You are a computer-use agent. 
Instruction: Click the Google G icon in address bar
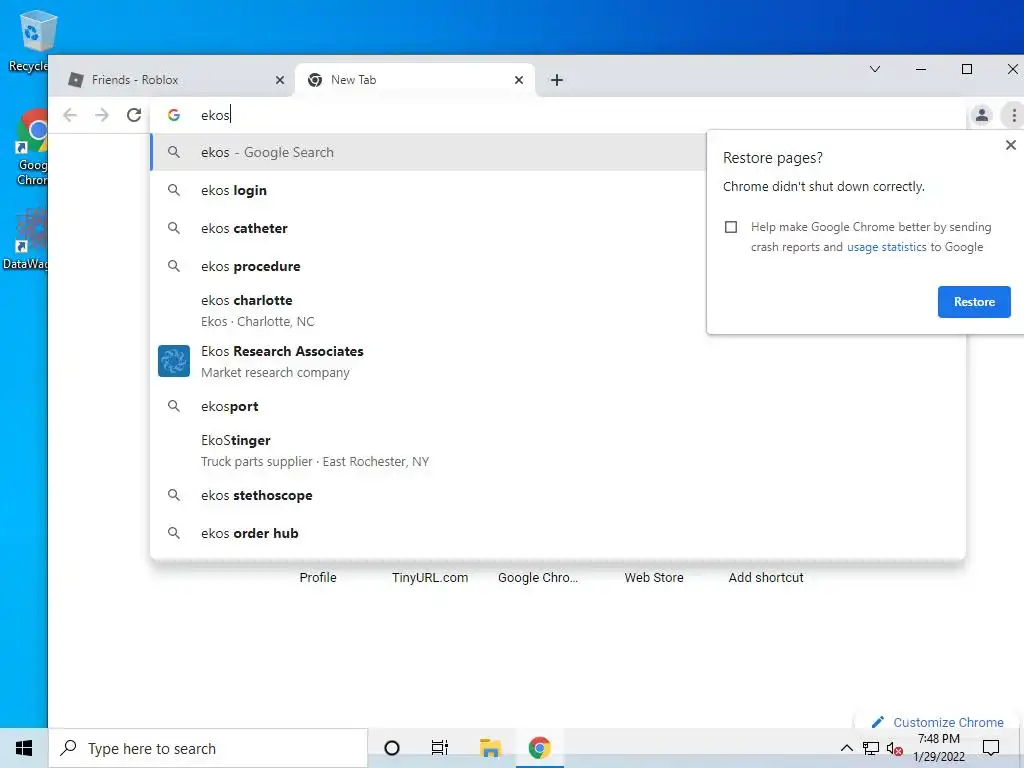point(174,115)
